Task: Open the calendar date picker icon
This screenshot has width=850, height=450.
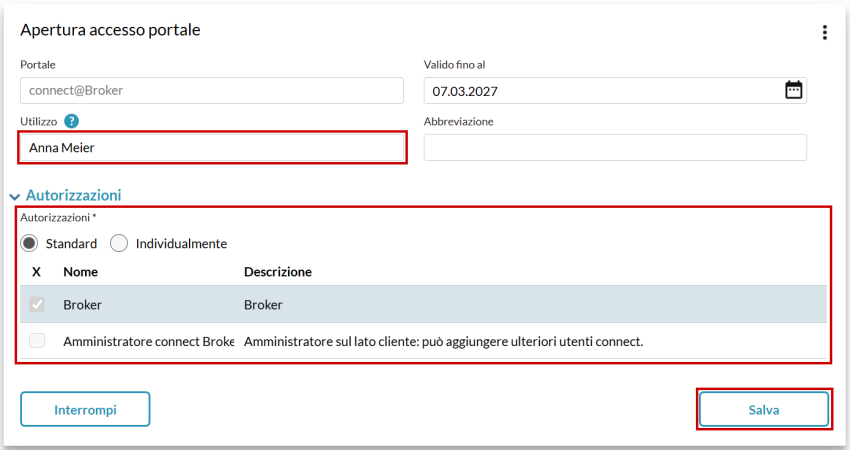Action: [x=794, y=90]
